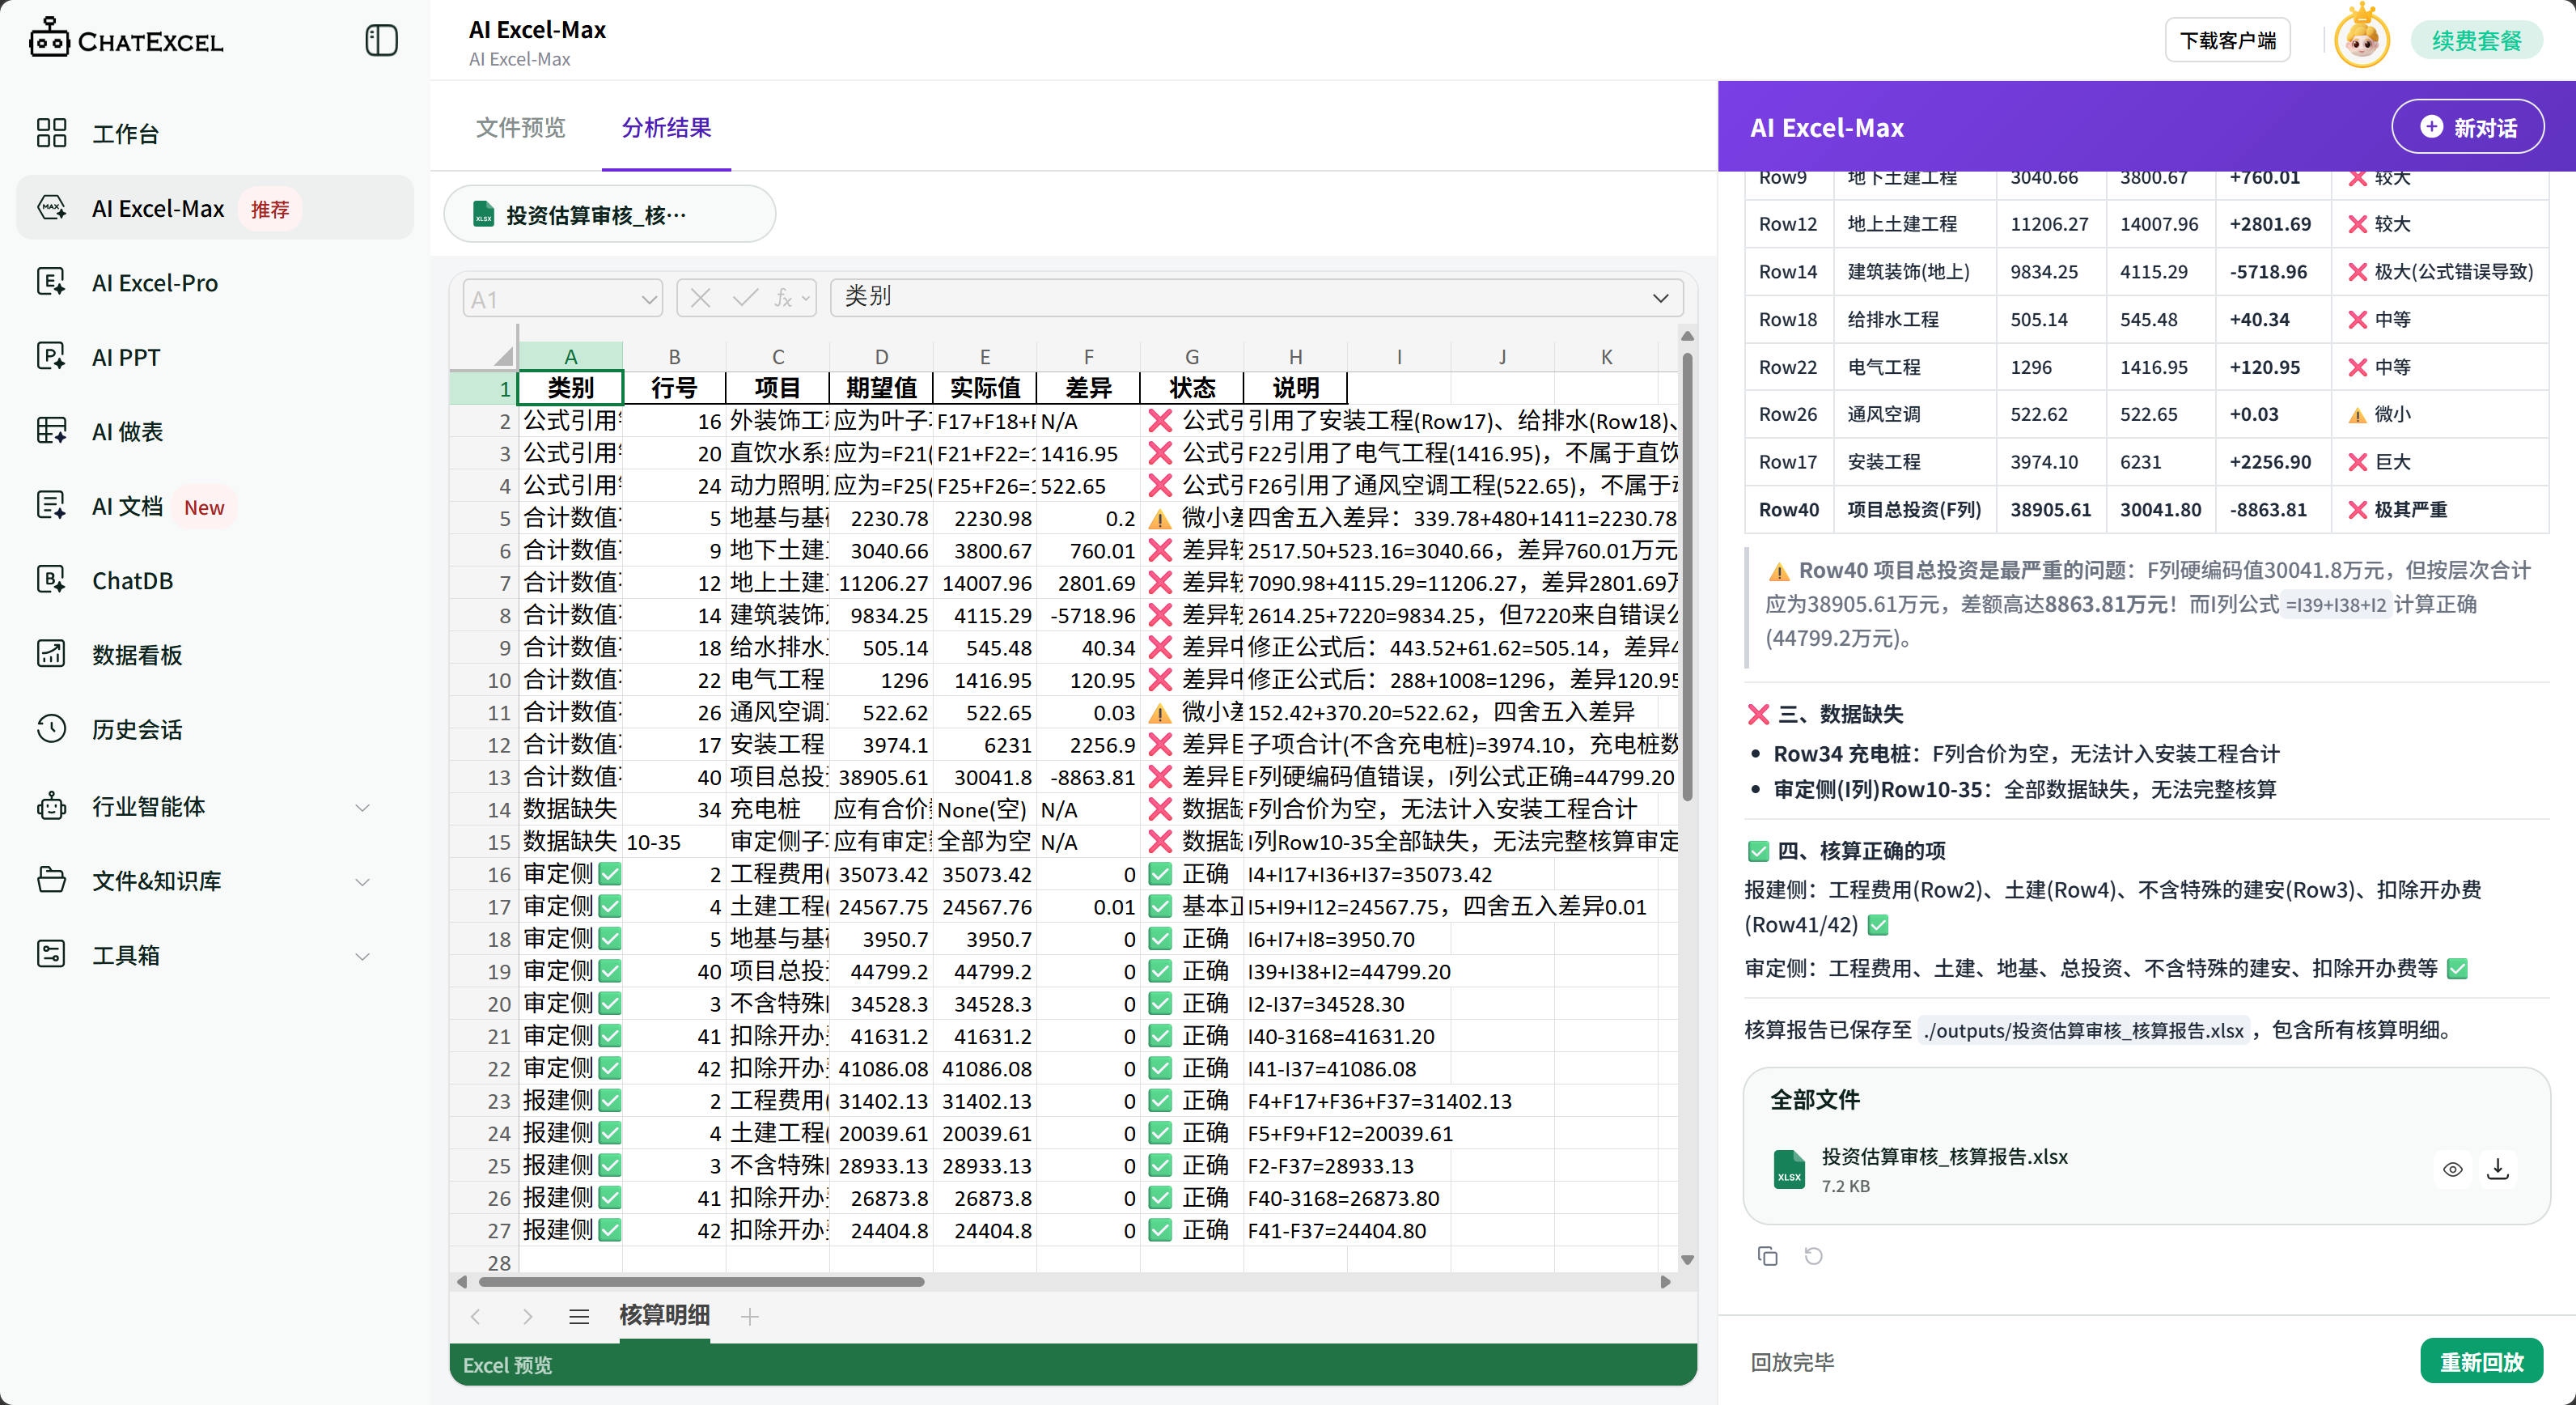Go to next sheet arrow
The width and height of the screenshot is (2576, 1405).
pos(527,1316)
